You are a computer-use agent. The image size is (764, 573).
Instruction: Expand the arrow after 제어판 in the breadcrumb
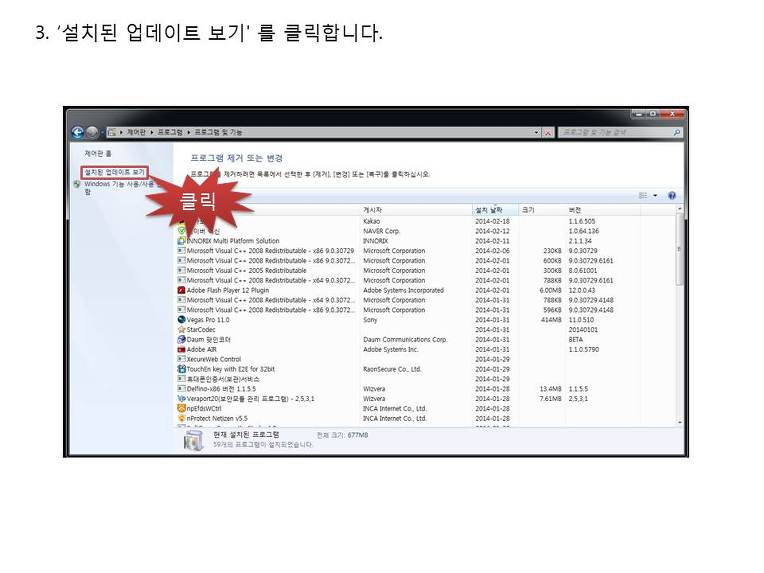point(152,132)
